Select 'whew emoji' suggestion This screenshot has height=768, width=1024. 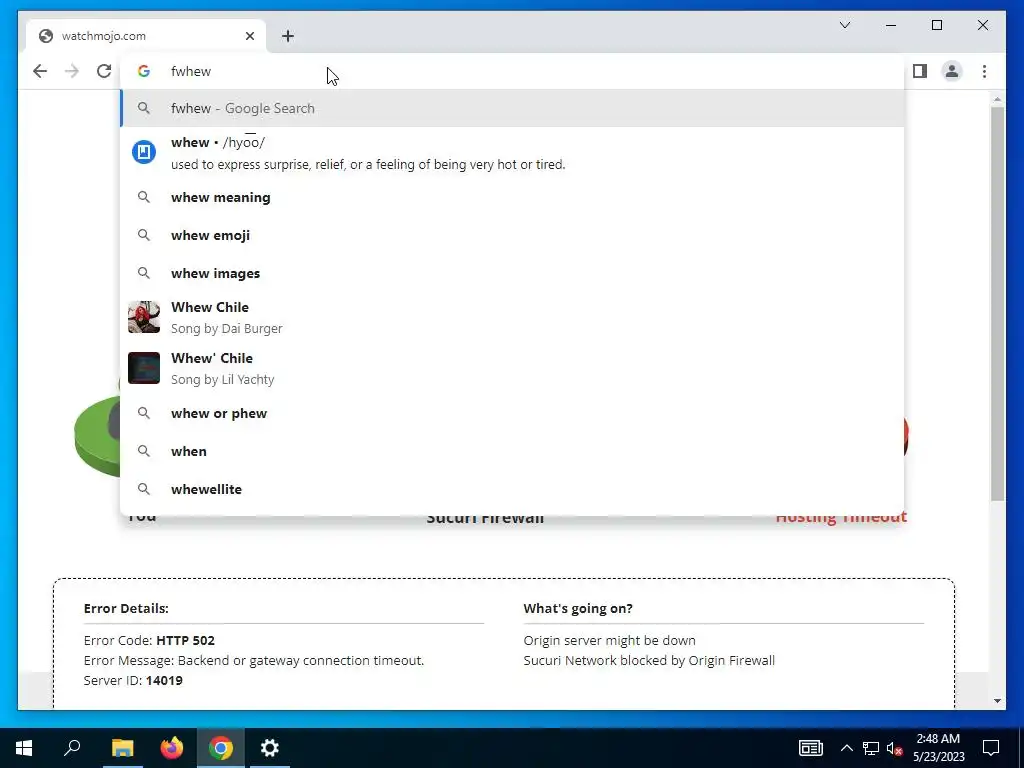click(x=513, y=235)
